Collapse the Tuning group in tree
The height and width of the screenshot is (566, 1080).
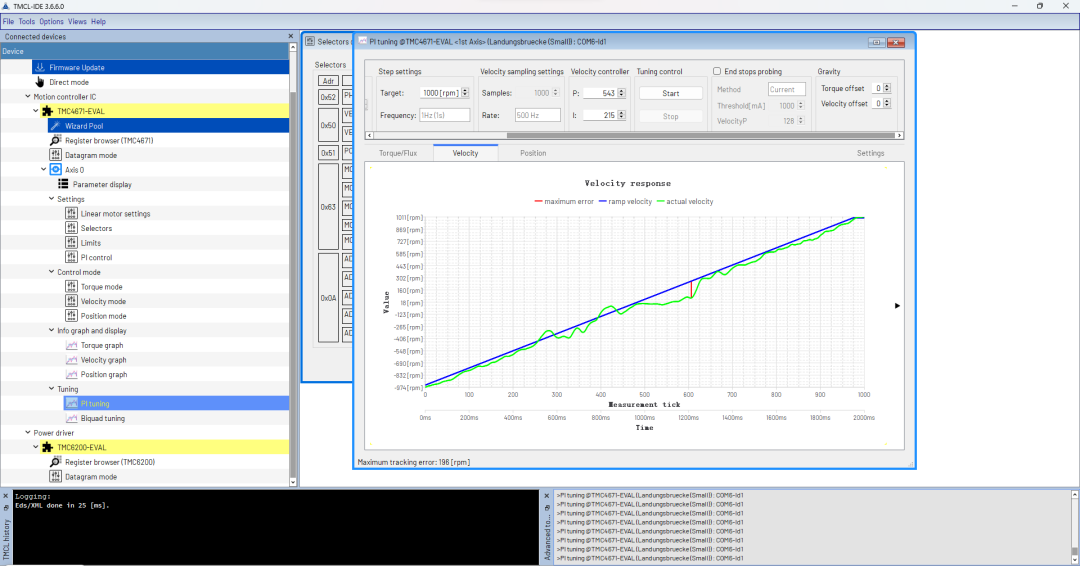50,389
